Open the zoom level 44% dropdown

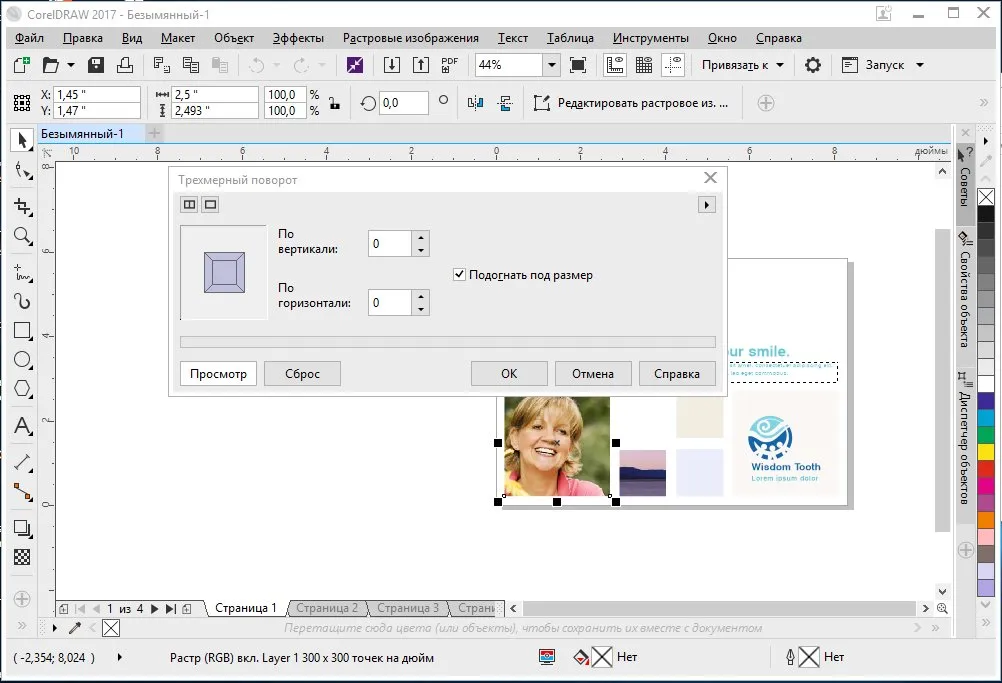551,65
